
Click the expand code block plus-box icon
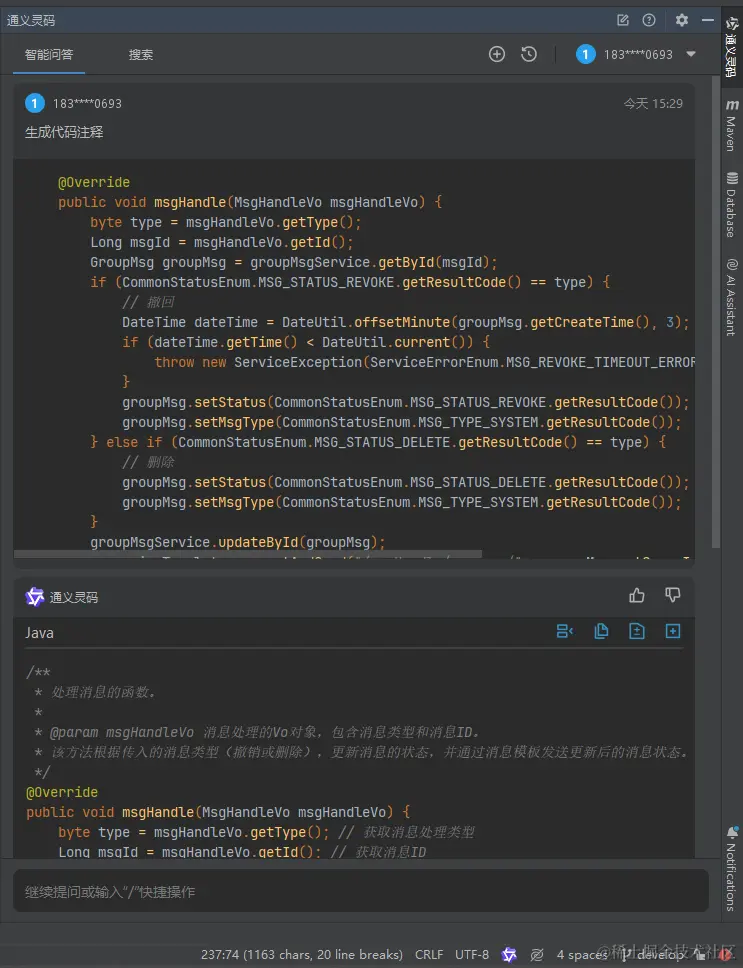(673, 631)
